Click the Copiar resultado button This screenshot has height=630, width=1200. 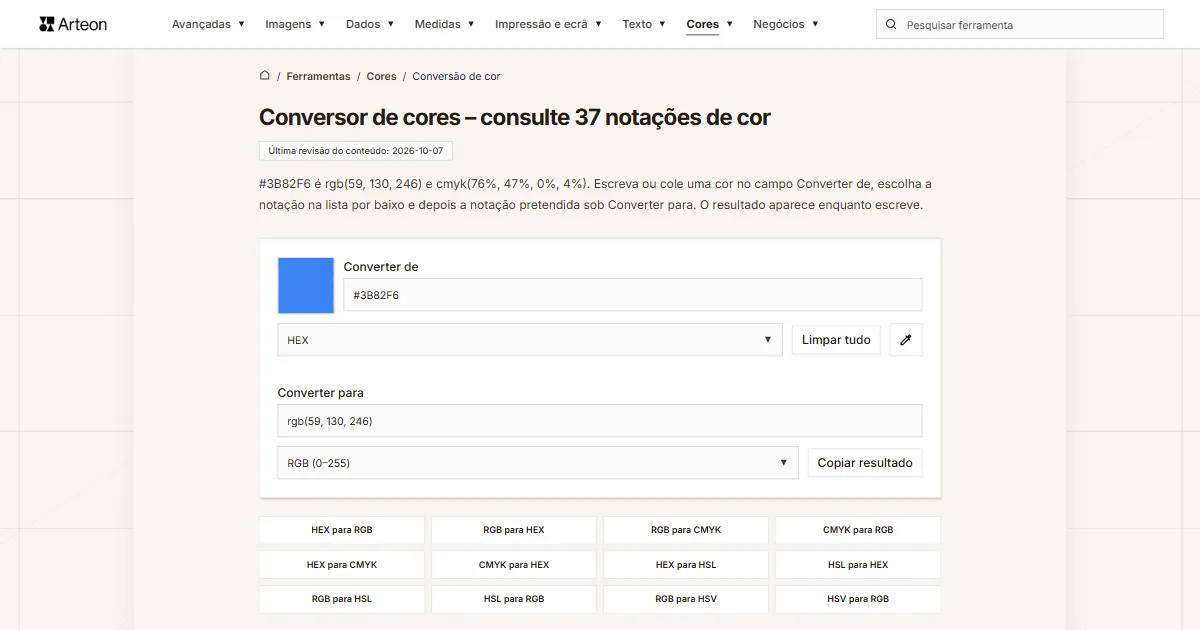click(x=865, y=463)
